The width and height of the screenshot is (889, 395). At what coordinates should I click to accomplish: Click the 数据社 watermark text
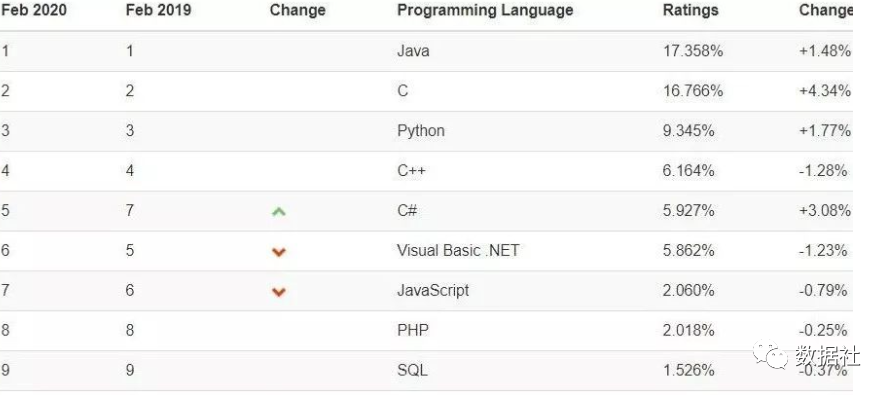(827, 356)
